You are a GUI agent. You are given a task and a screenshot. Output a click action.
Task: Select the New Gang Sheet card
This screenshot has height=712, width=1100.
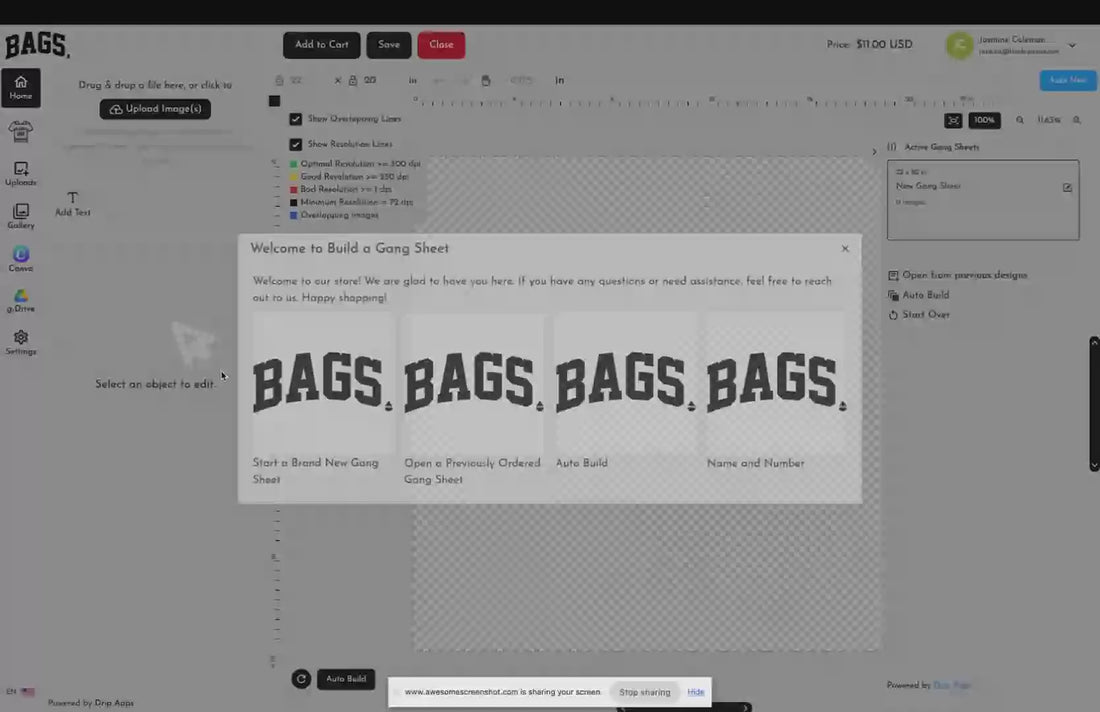pyautogui.click(x=983, y=200)
